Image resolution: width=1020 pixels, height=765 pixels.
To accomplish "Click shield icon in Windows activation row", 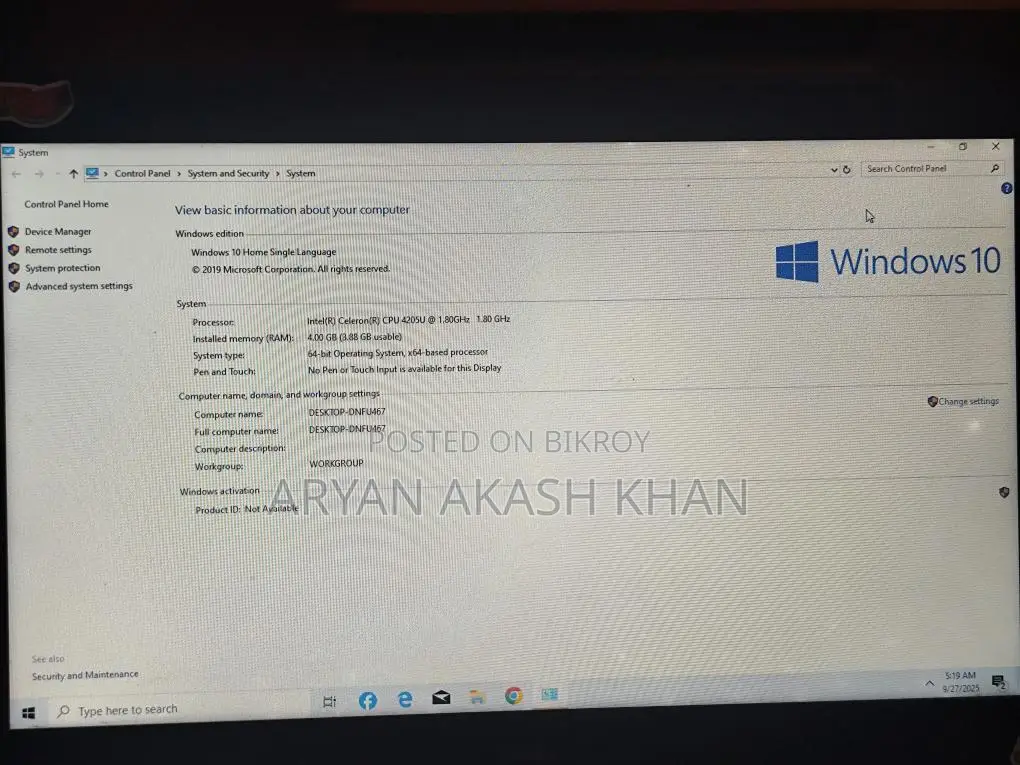I will point(1004,492).
